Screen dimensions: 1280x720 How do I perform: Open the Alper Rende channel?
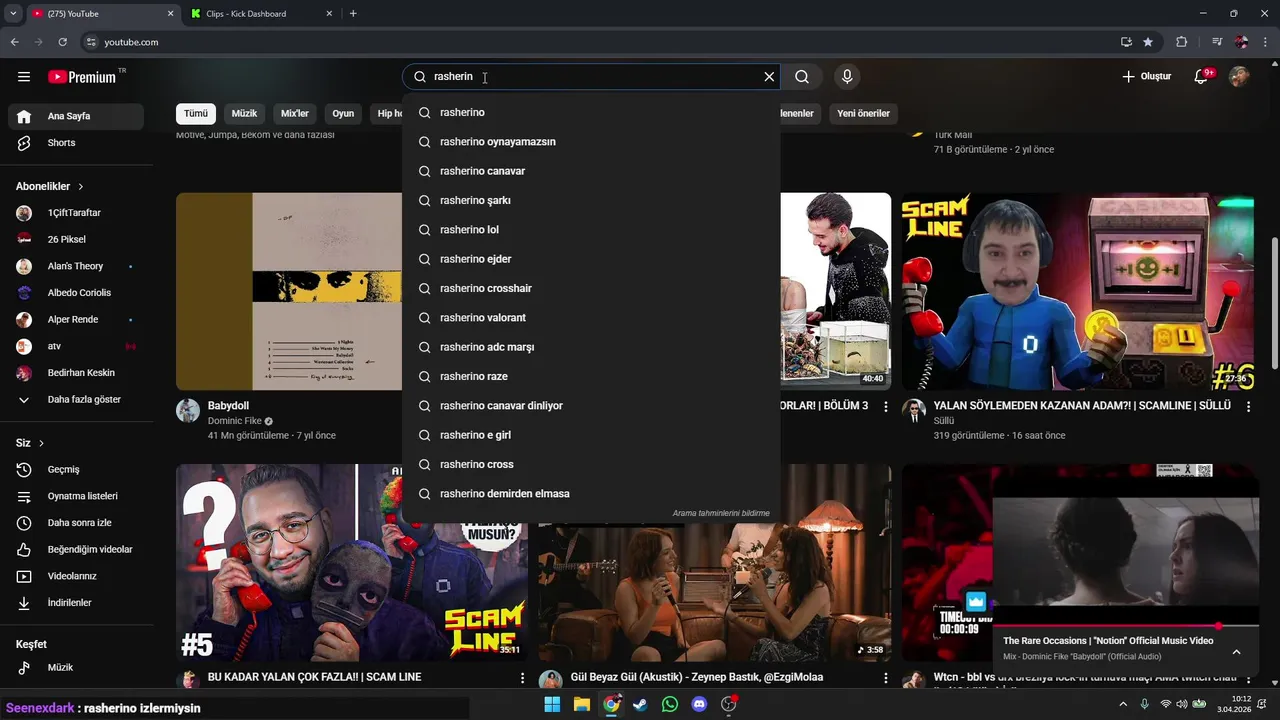tap(76, 320)
